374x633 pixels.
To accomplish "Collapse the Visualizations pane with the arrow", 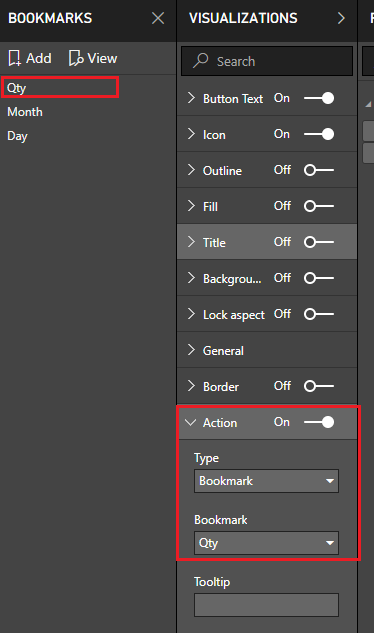I will point(341,18).
